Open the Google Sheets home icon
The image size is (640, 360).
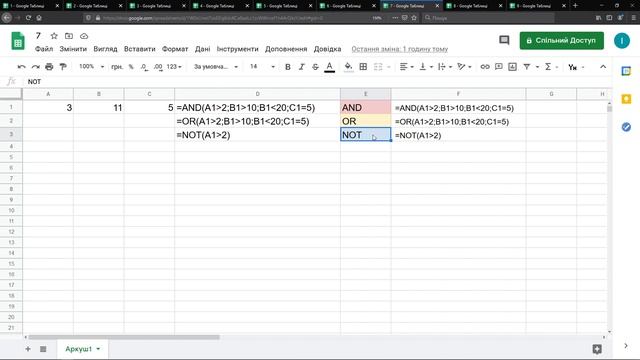[18, 41]
